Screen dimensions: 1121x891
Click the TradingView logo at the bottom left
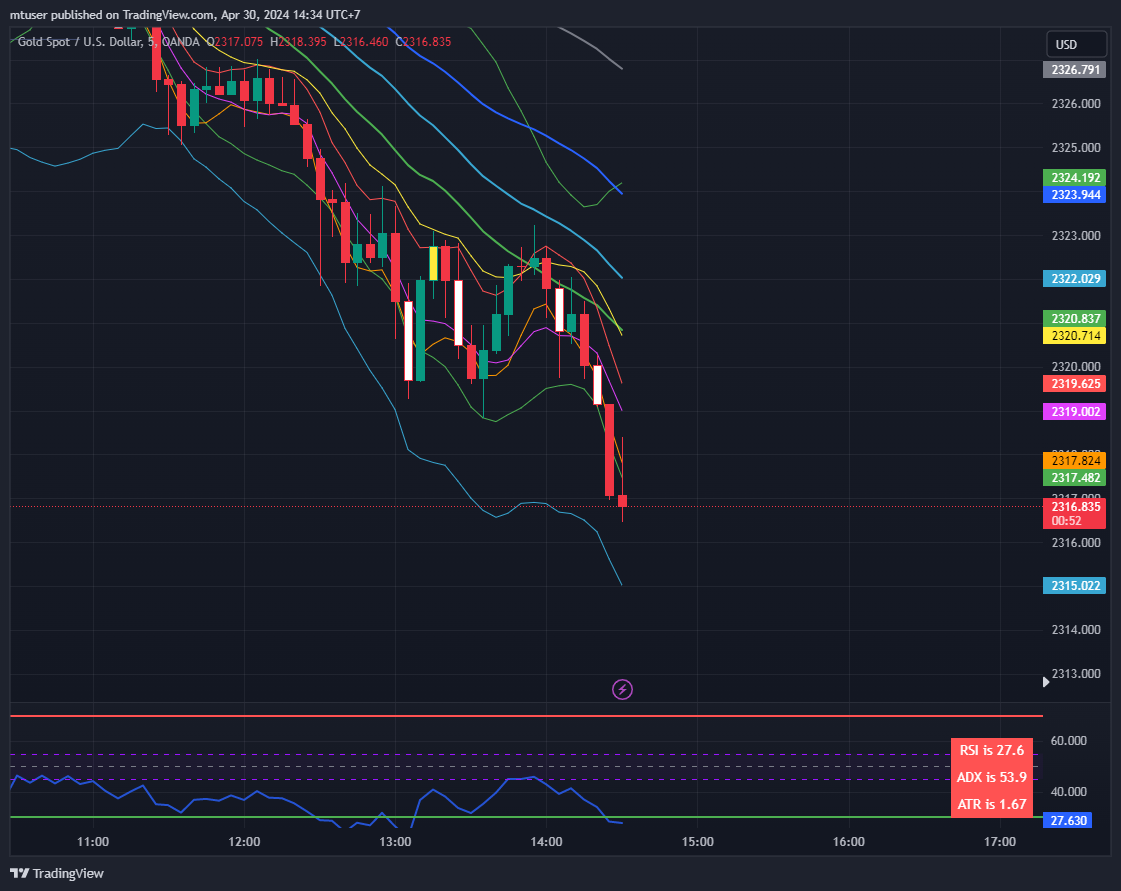point(56,873)
